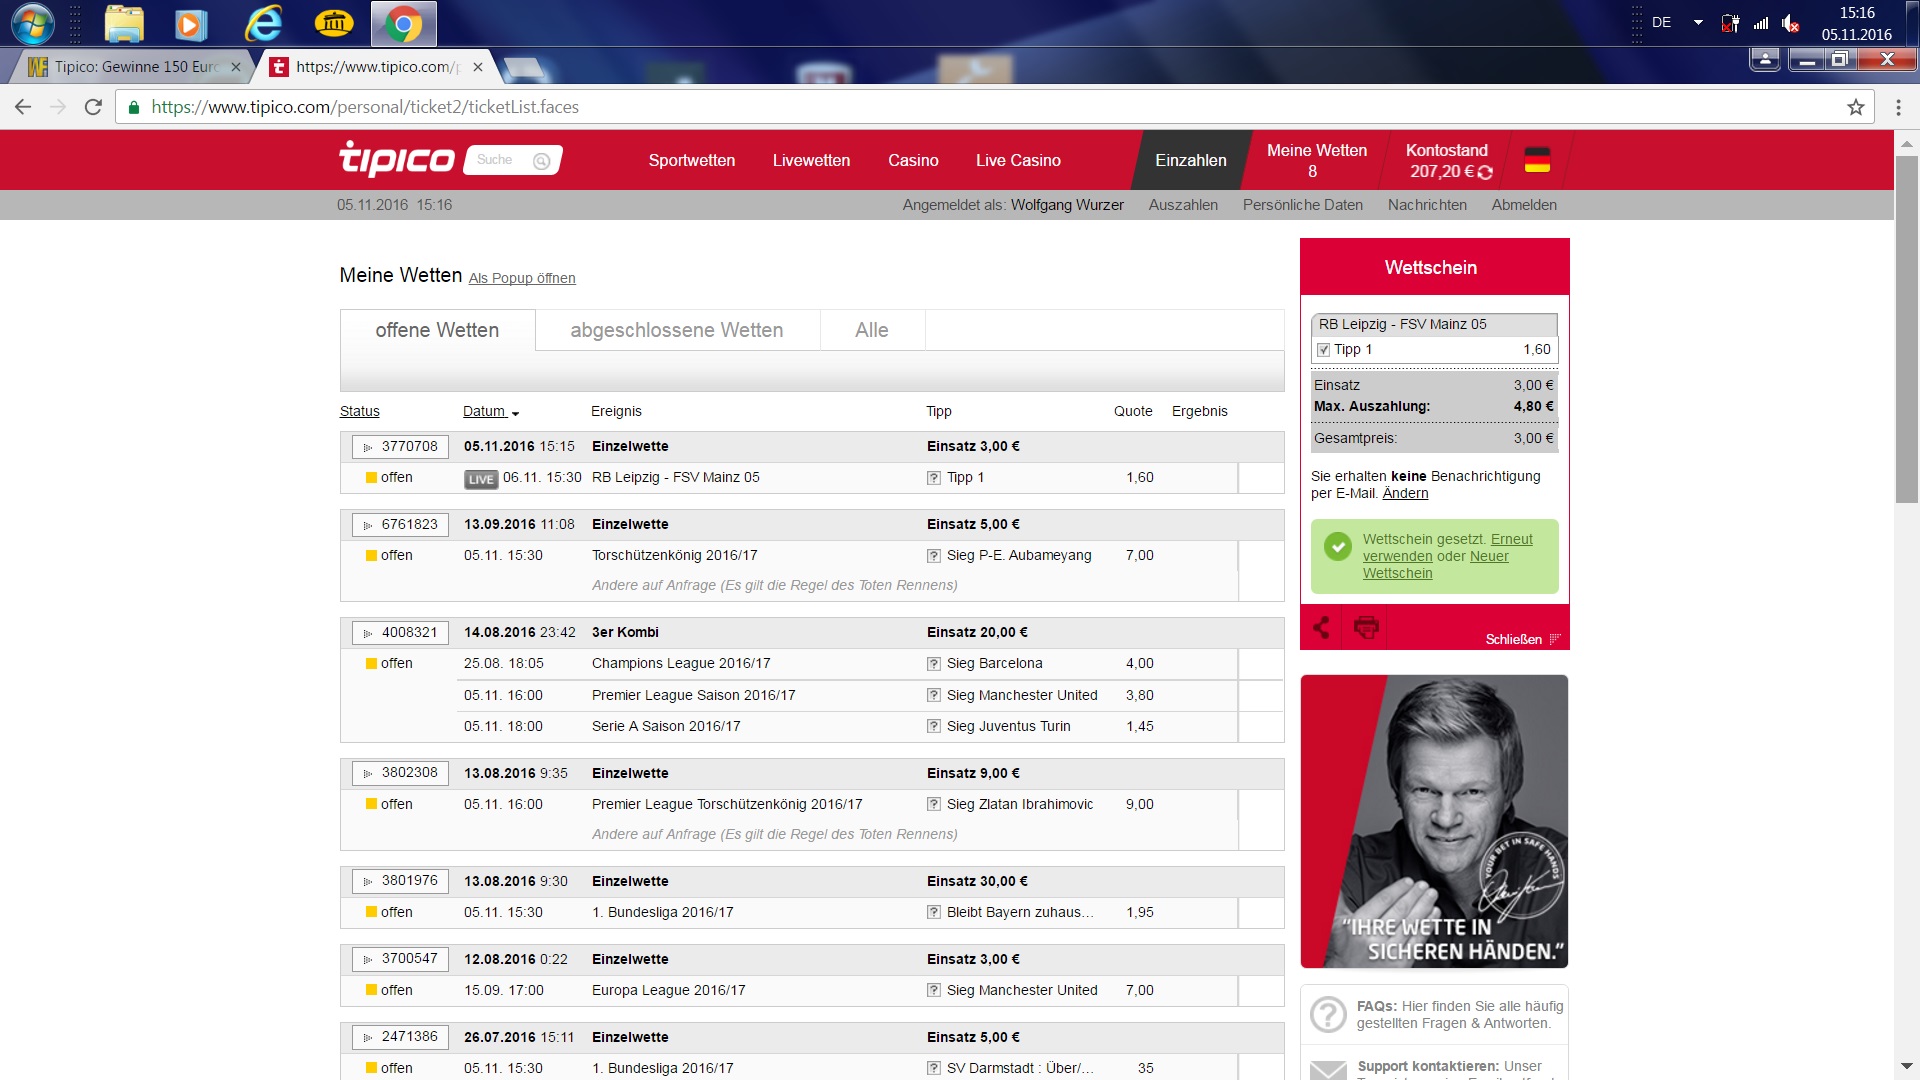Select the German flag language icon
The width and height of the screenshot is (1920, 1080).
[1537, 160]
